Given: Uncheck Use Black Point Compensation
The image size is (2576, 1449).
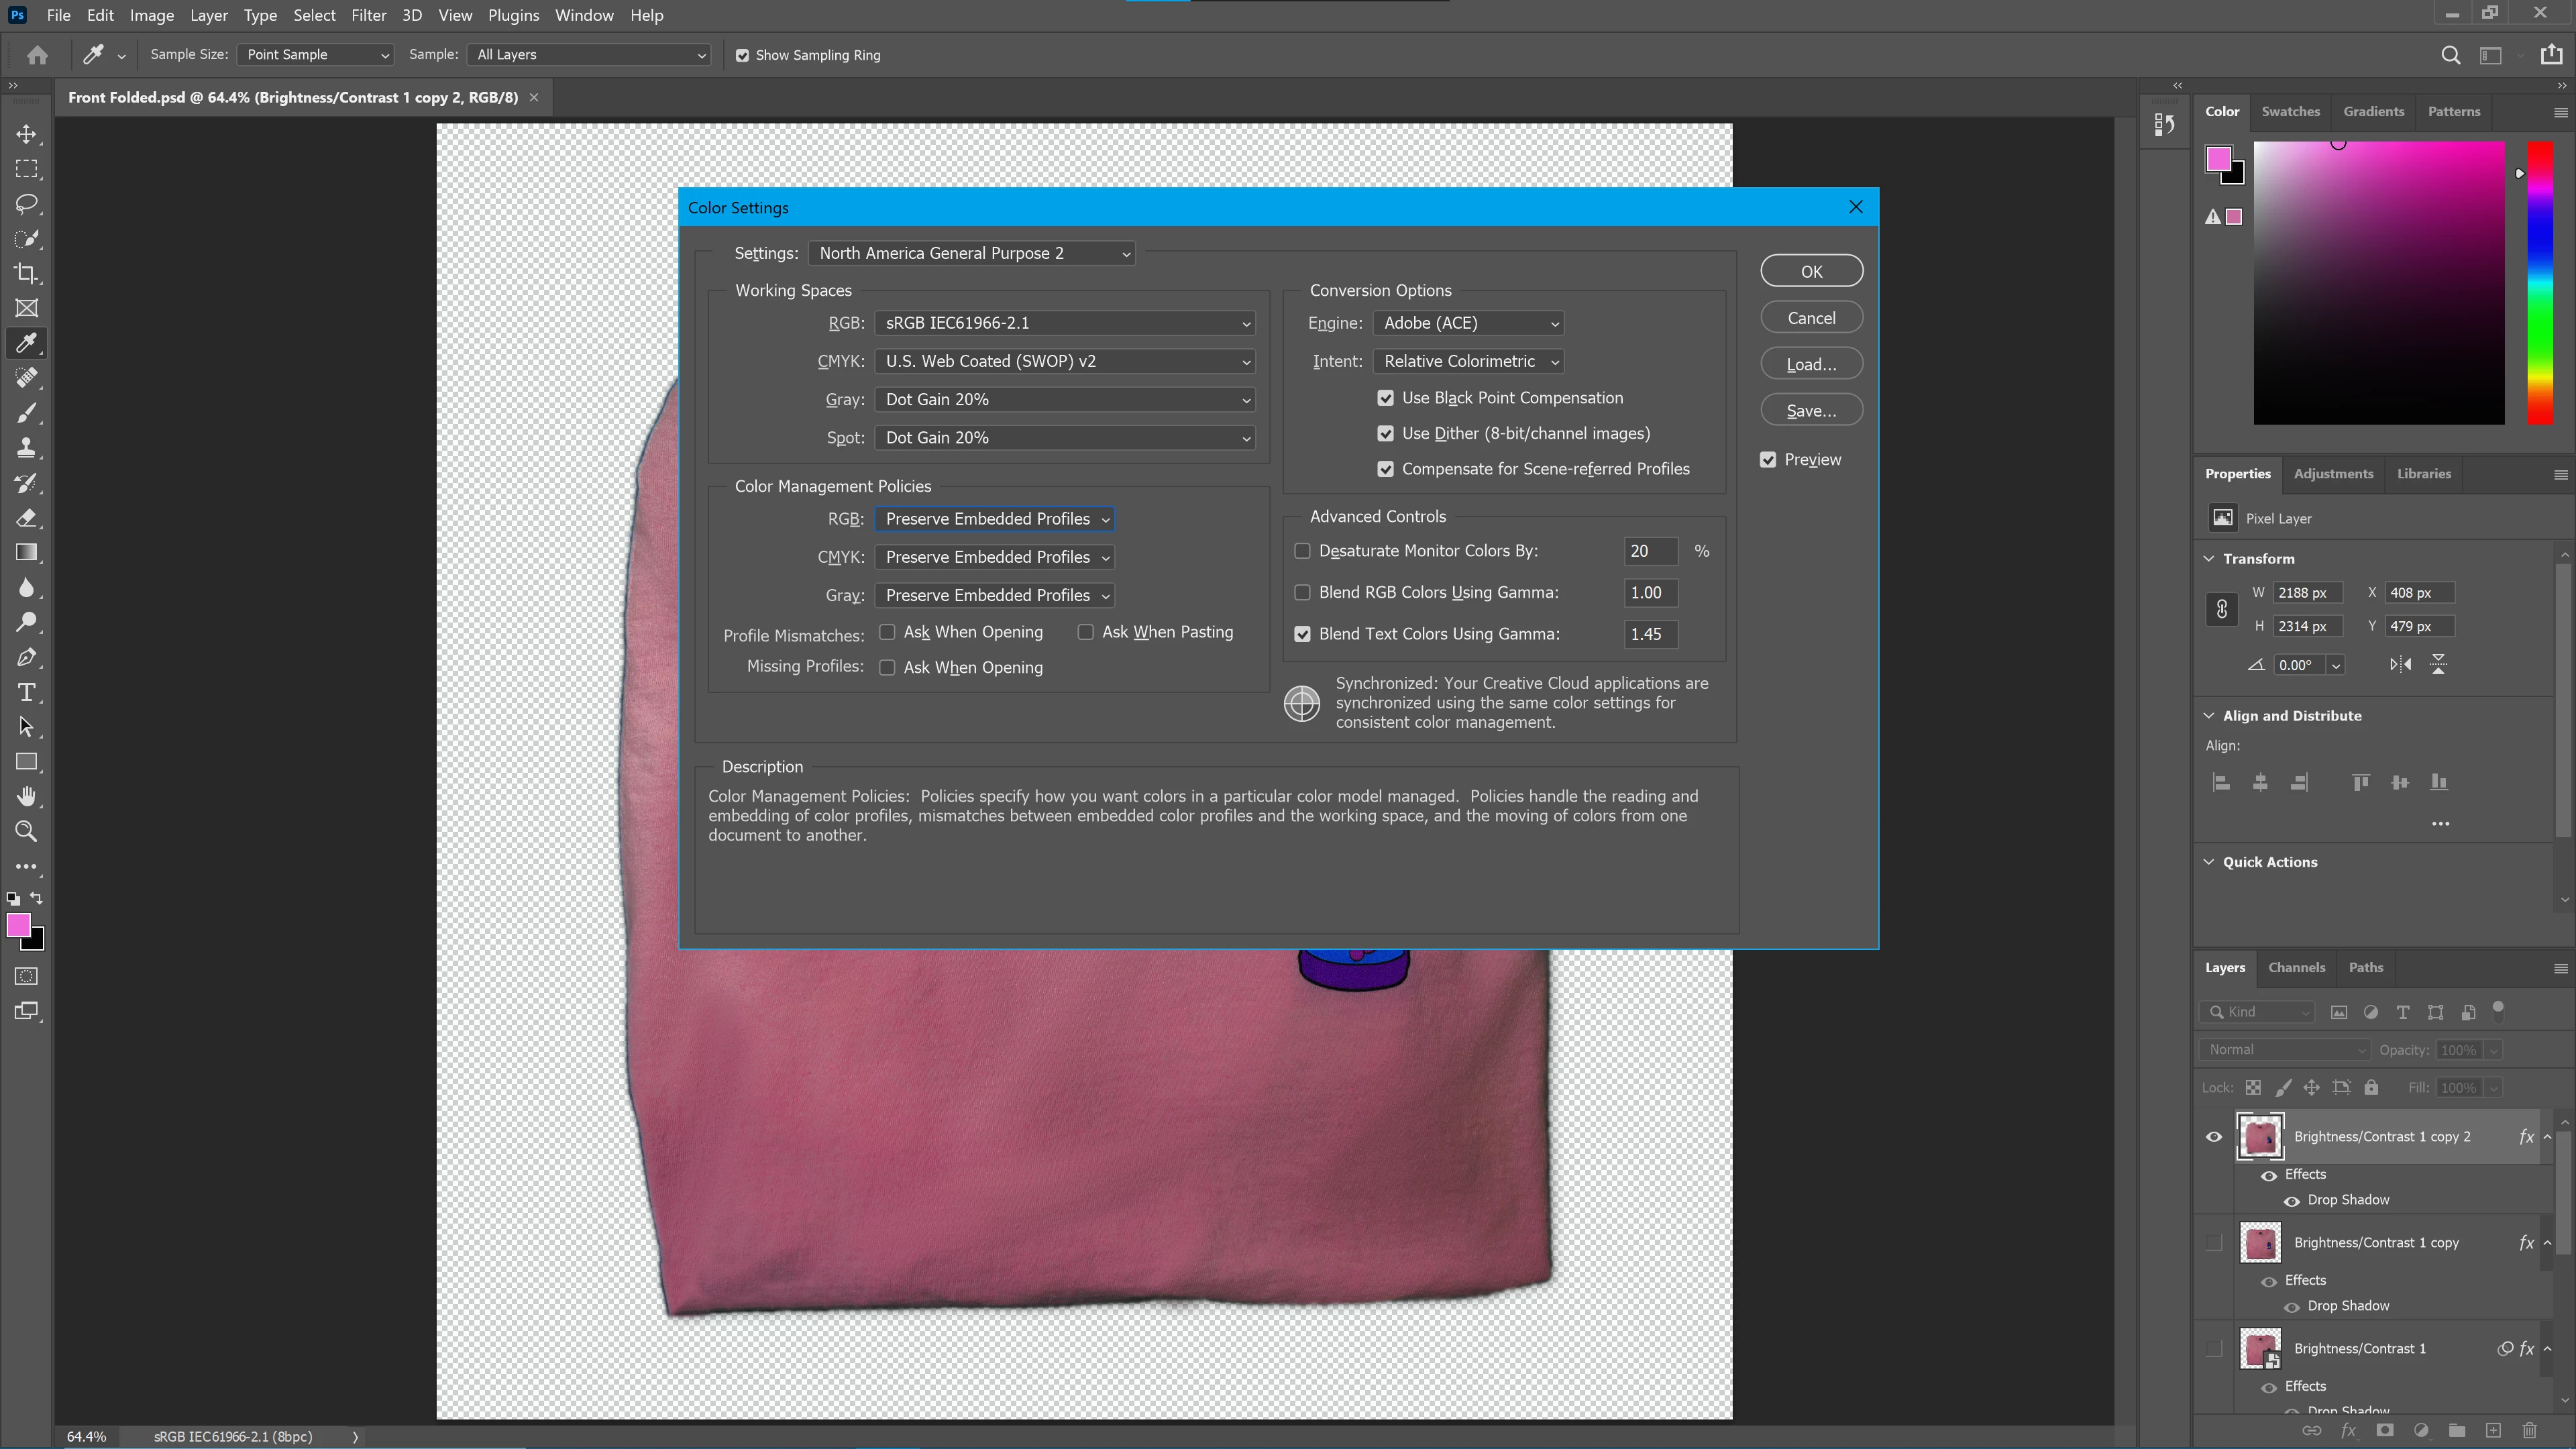Looking at the screenshot, I should [x=1385, y=398].
